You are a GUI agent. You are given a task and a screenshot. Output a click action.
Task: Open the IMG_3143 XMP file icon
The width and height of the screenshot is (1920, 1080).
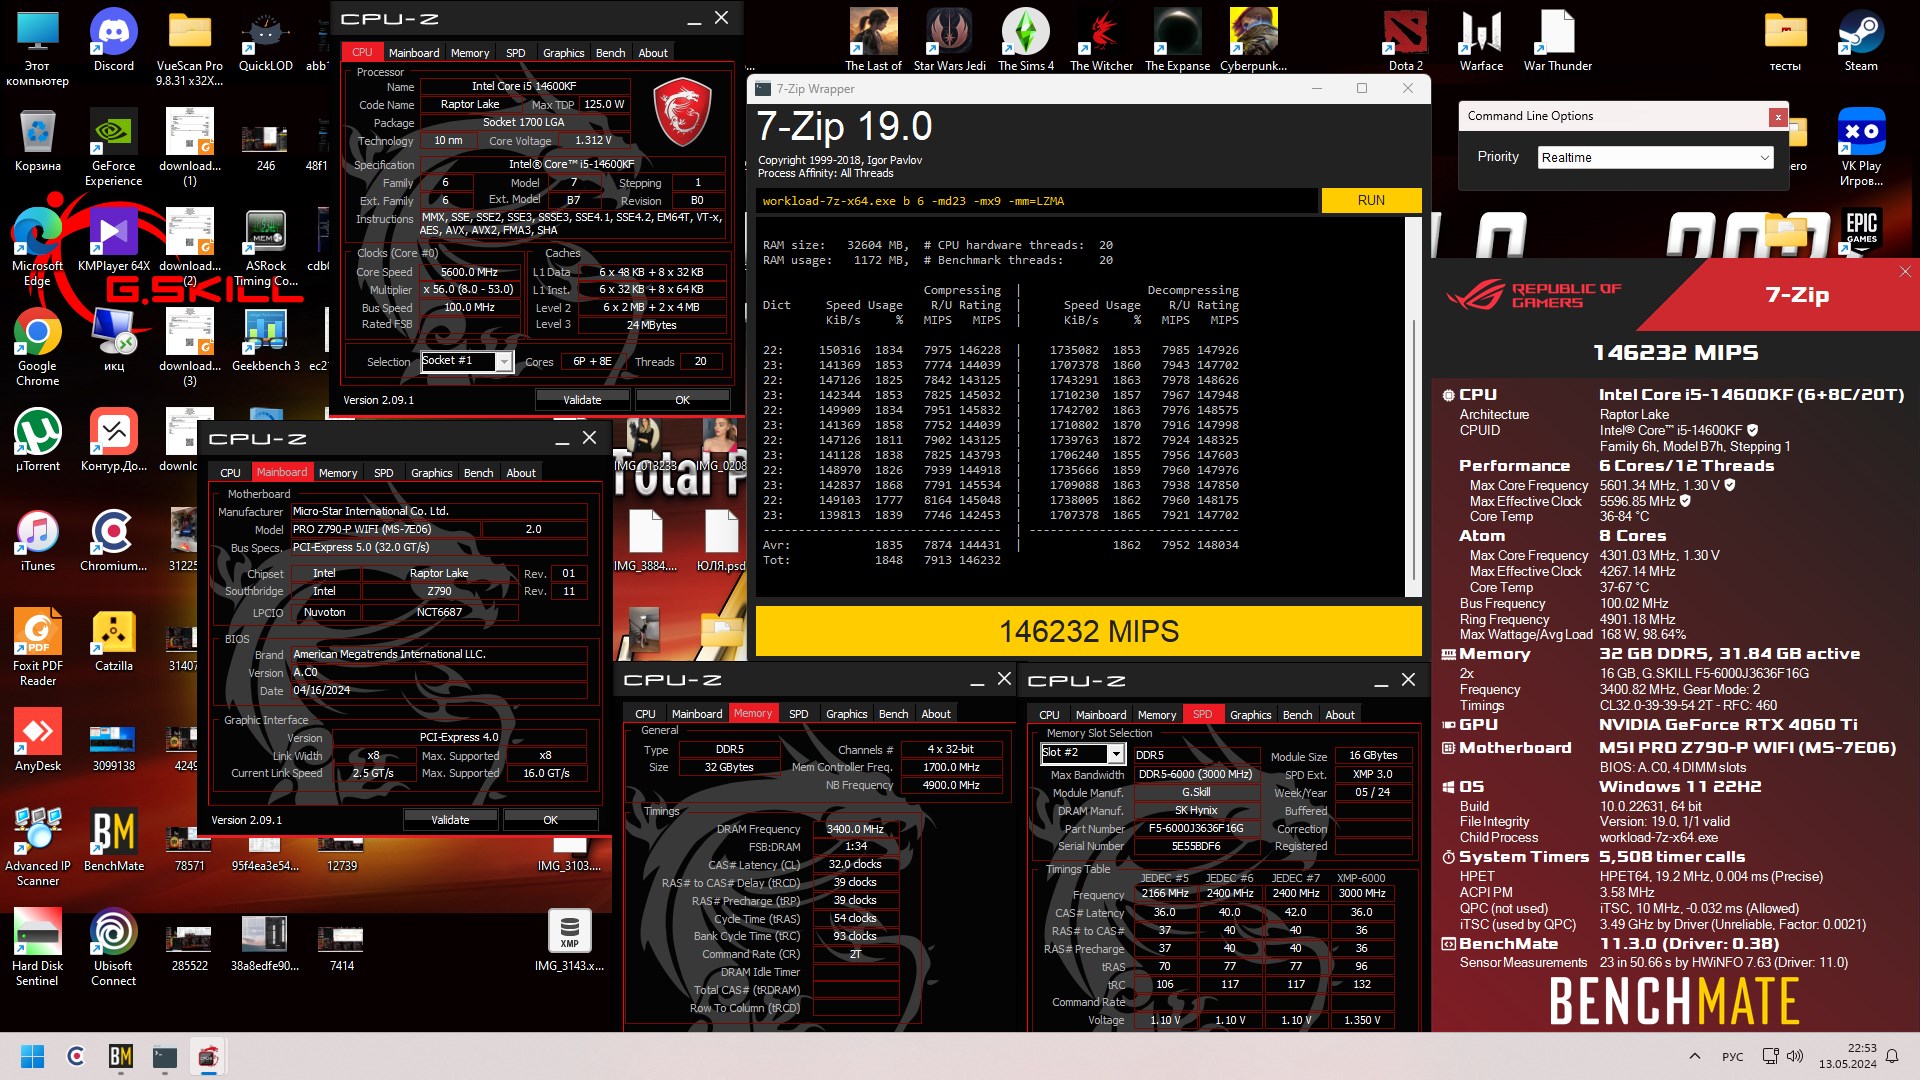tap(569, 940)
